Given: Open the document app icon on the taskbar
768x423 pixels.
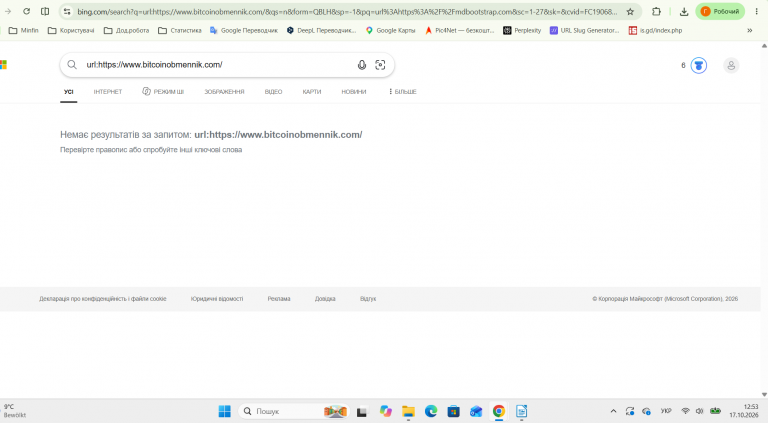Looking at the screenshot, I should [522, 411].
